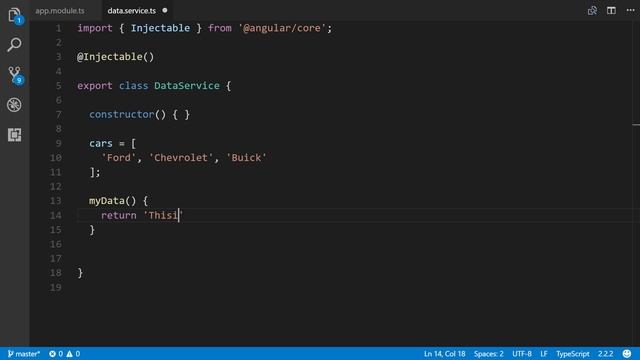The height and width of the screenshot is (360, 640).
Task: Open the Source Control view
Action: click(15, 75)
